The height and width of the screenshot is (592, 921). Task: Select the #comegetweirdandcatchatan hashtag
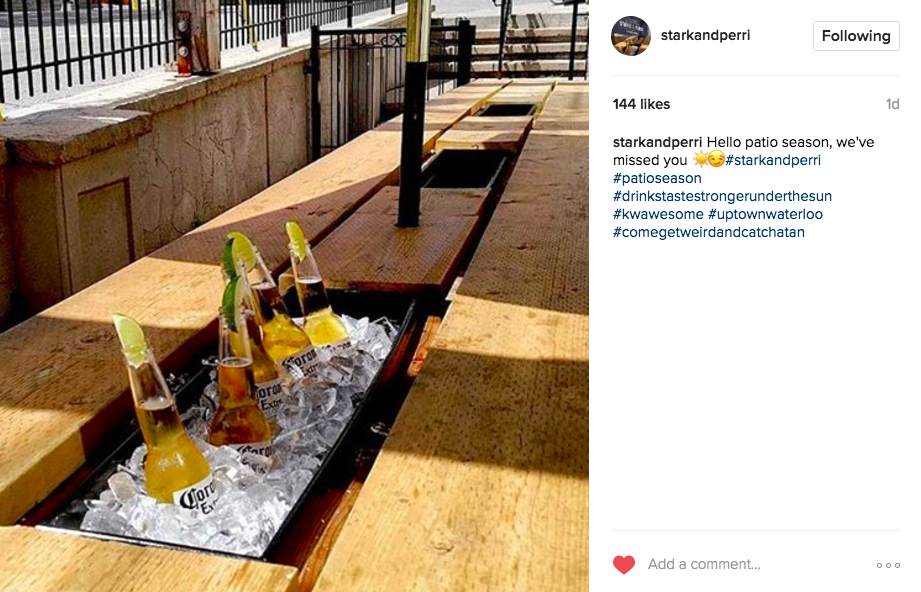coord(708,233)
